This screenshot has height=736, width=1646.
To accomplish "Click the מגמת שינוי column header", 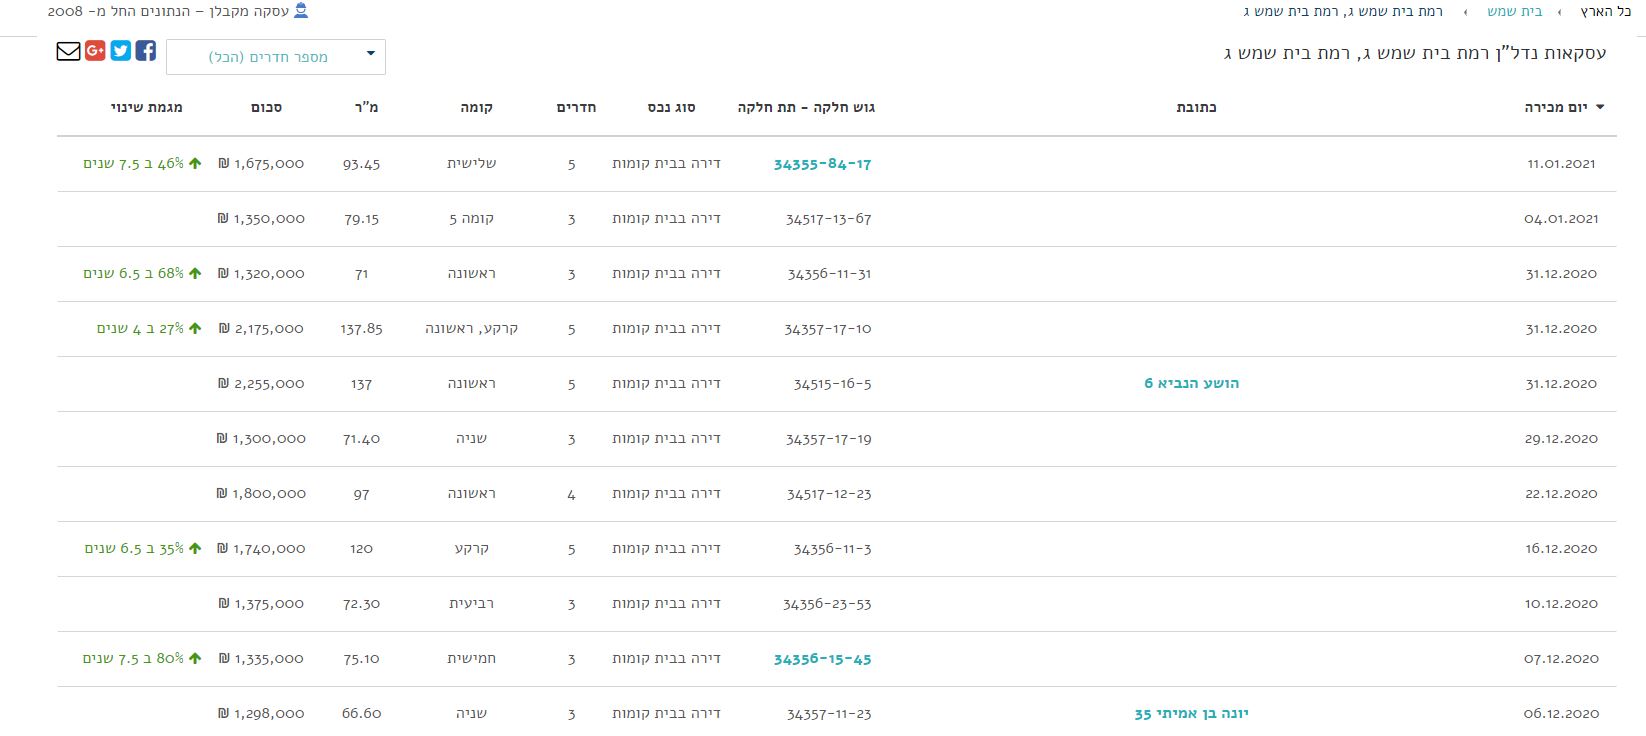I will pyautogui.click(x=146, y=107).
